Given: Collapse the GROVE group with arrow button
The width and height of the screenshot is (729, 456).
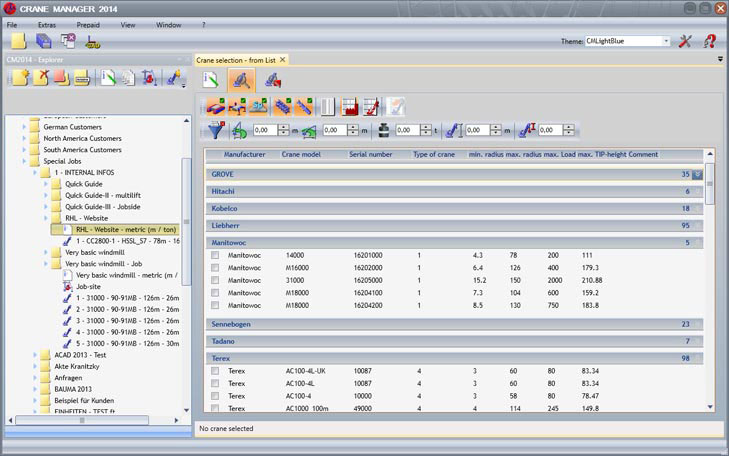Looking at the screenshot, I should coord(697,174).
